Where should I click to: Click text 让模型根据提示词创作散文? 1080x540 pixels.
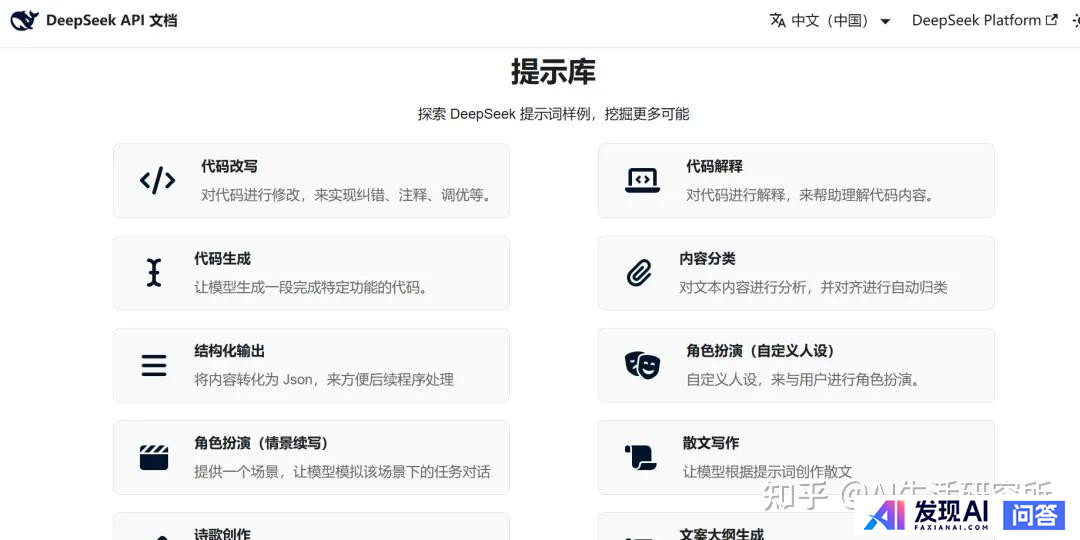pos(767,472)
